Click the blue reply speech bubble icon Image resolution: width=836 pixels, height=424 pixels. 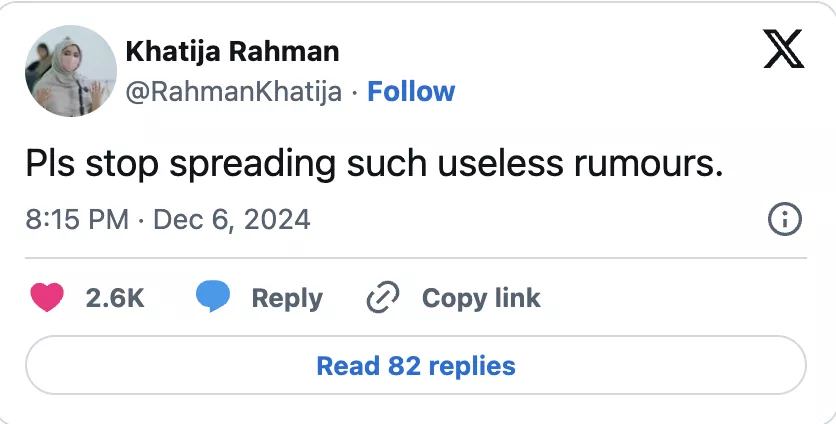click(x=212, y=297)
